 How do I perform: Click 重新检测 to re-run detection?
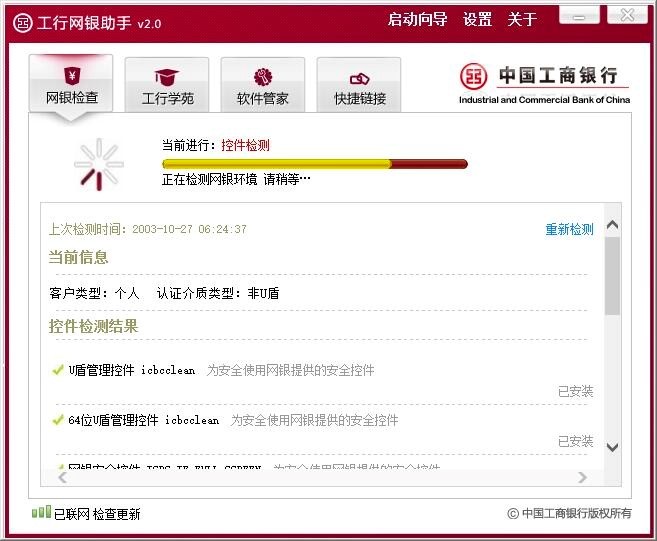point(569,229)
